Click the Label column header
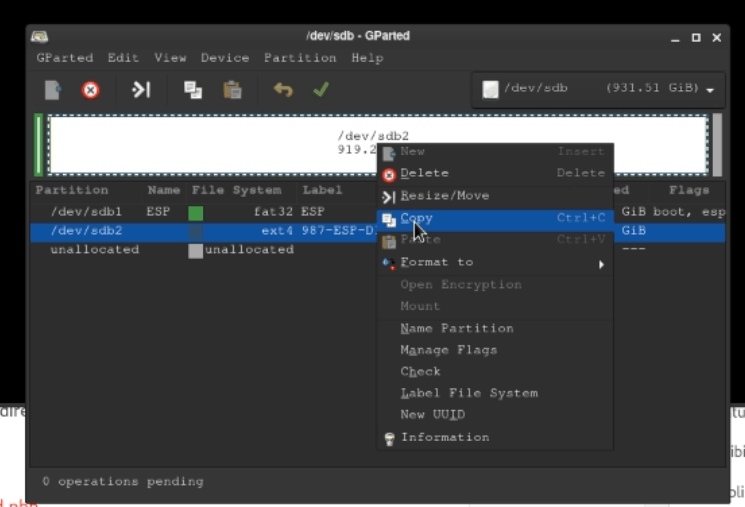Screen dimensions: 745x507 (322, 191)
